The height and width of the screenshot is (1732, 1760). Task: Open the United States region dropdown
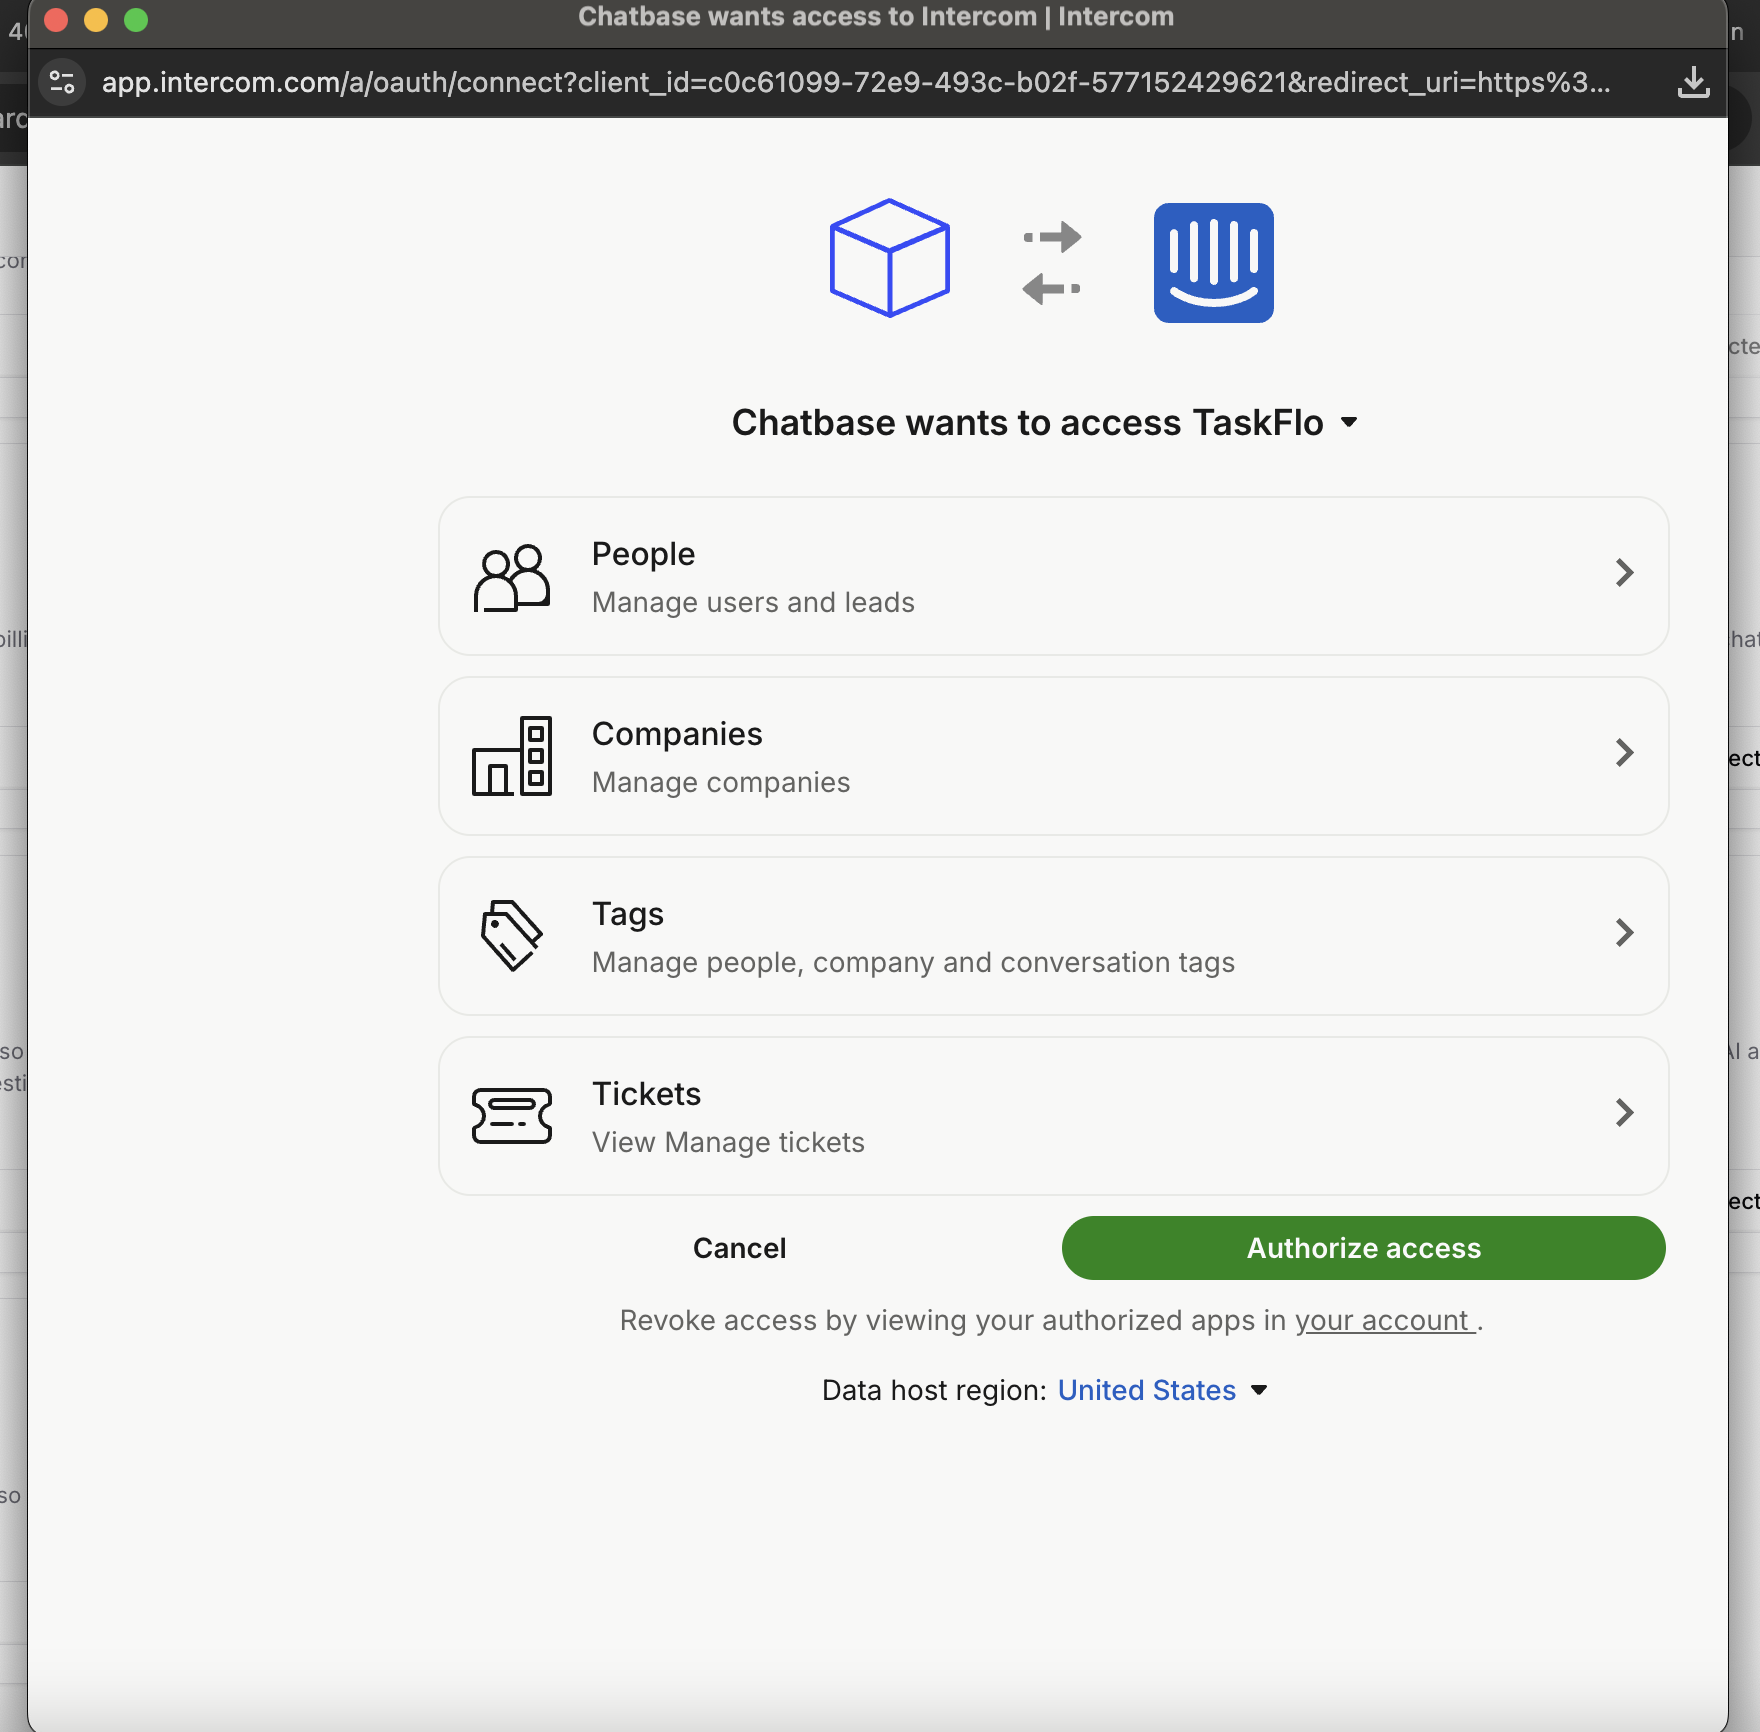pos(1162,1390)
